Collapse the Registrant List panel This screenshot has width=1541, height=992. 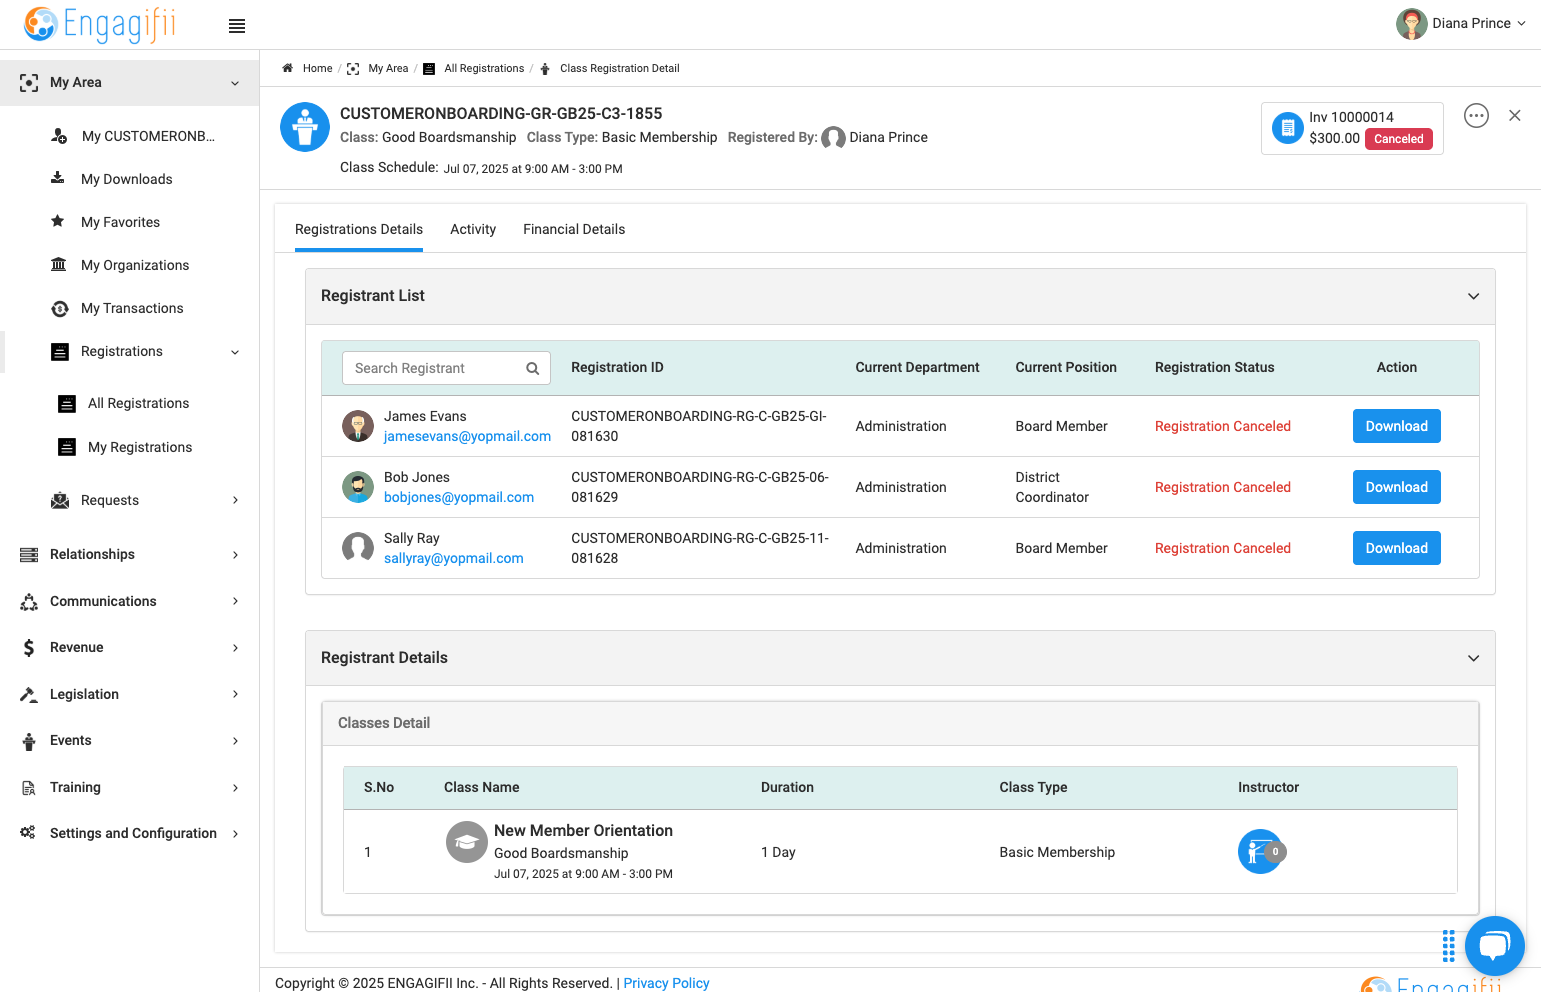(x=1473, y=296)
